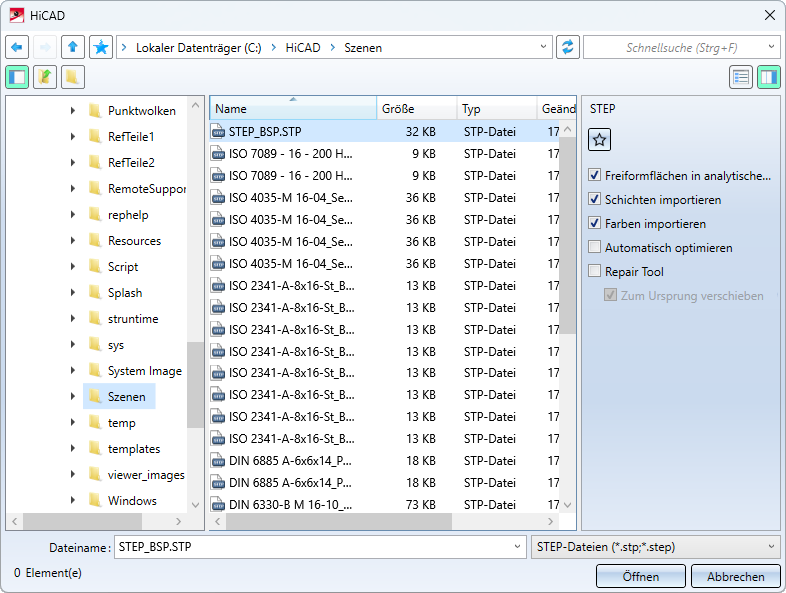Screen dimensions: 786x593
Task: Sort by the Name column header
Action: pos(293,108)
